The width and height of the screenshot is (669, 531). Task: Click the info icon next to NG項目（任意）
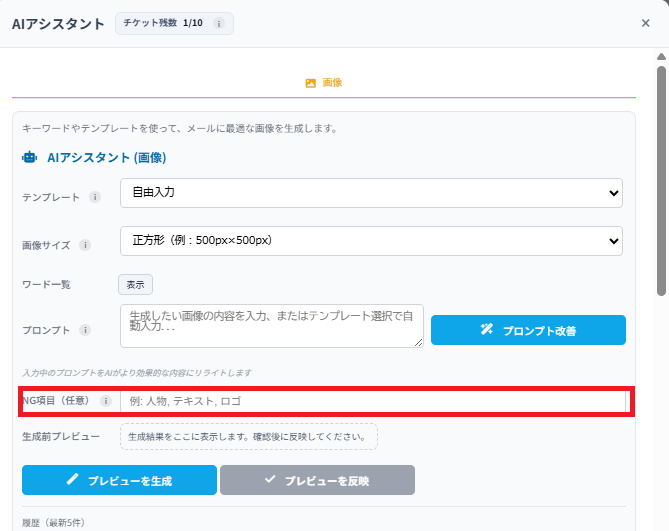click(105, 401)
